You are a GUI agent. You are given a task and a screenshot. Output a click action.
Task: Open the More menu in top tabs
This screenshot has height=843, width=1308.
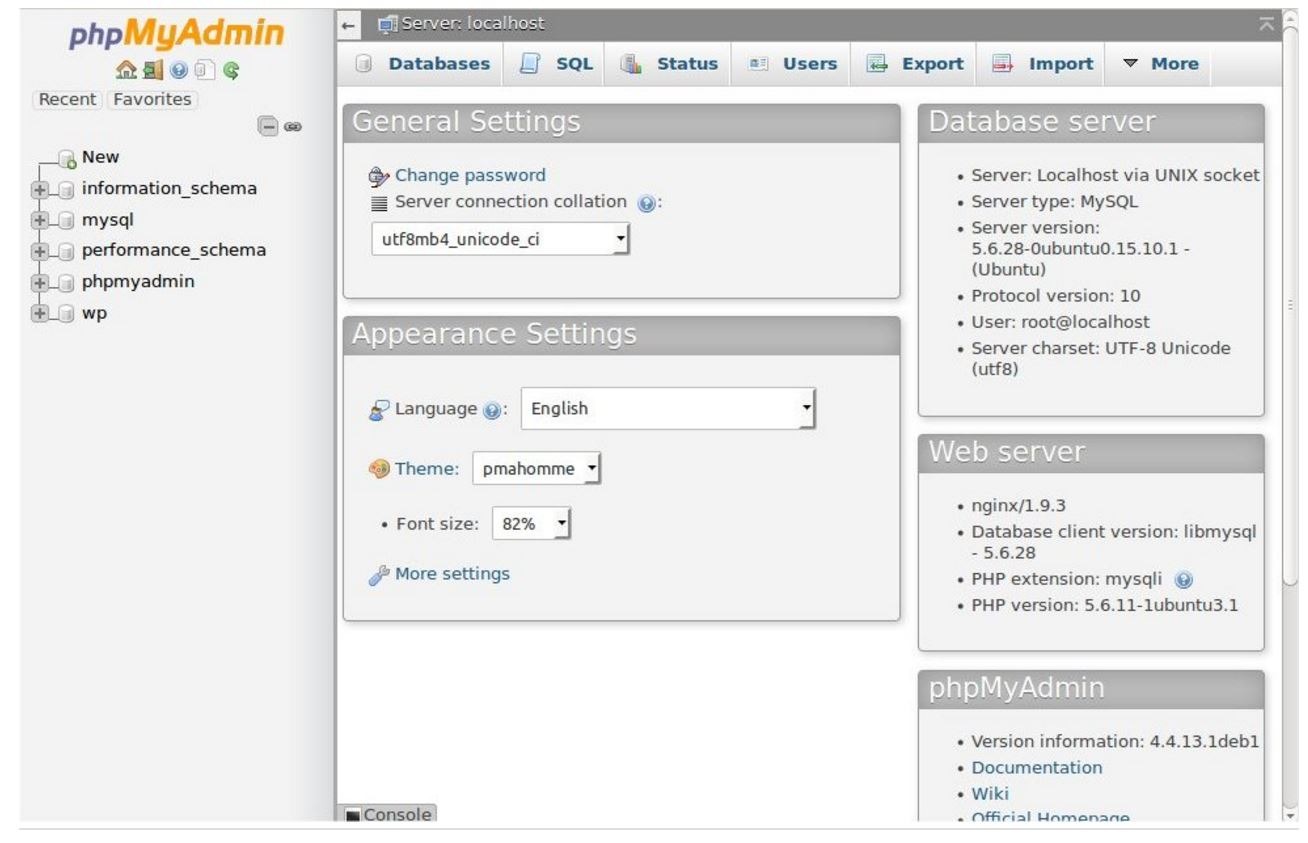1160,64
